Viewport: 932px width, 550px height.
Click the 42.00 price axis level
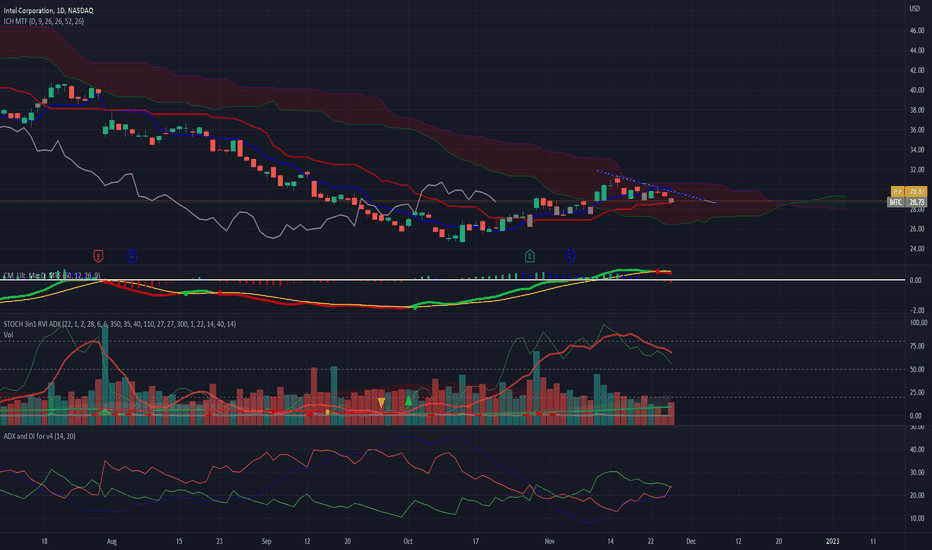(x=917, y=70)
